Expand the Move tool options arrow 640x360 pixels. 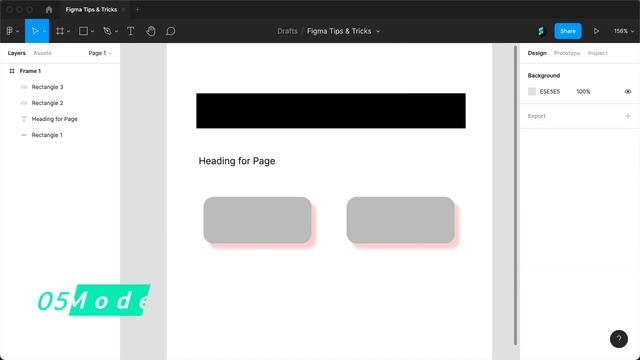[x=44, y=31]
